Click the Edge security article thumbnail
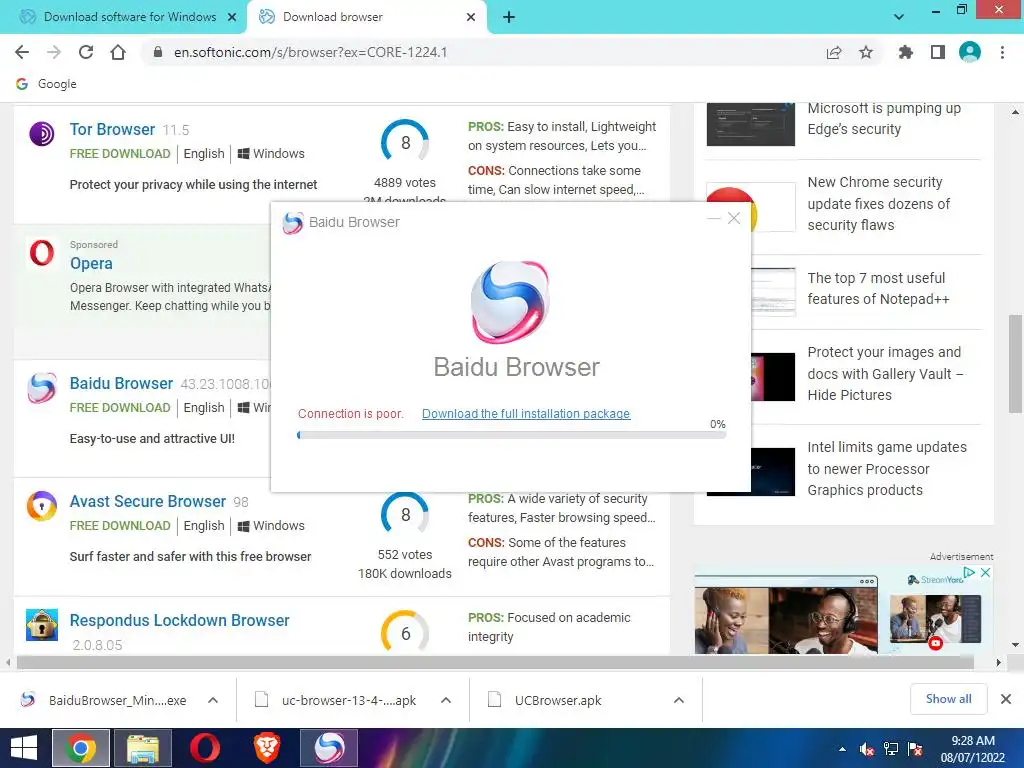Screen dimensions: 1024x768 tap(750, 124)
